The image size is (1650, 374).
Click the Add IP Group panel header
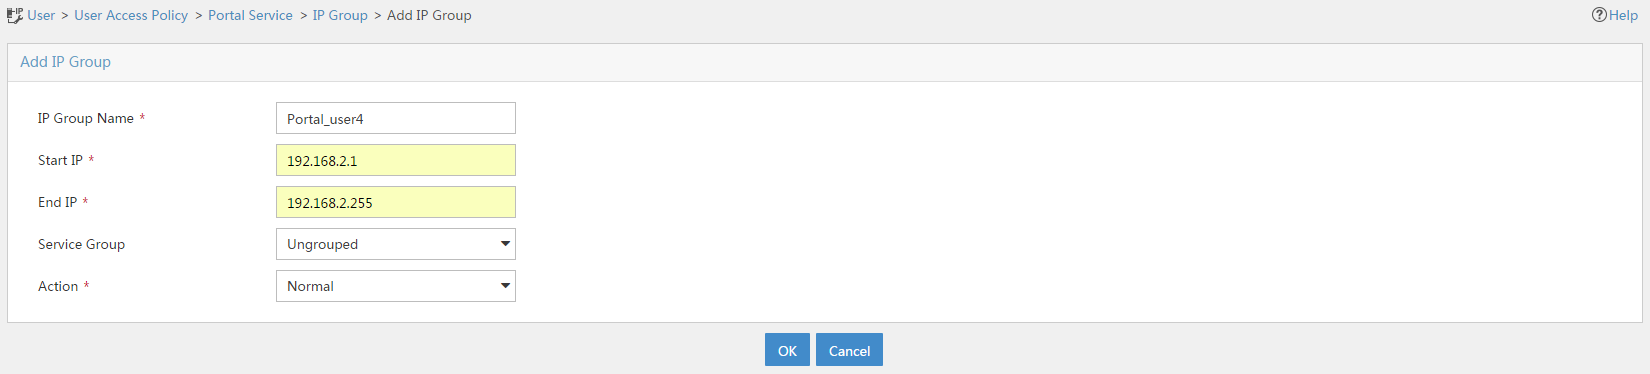824,62
